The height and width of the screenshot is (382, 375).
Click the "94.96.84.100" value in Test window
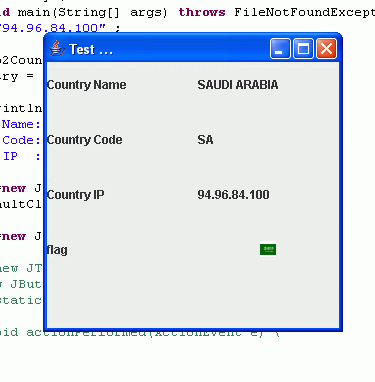[x=233, y=195]
